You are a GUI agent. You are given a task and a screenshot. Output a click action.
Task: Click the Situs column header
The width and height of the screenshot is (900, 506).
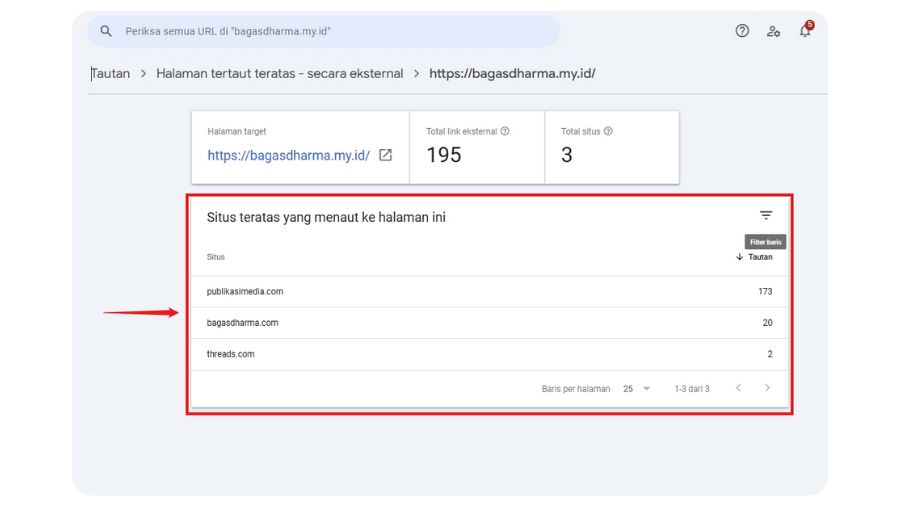click(216, 257)
